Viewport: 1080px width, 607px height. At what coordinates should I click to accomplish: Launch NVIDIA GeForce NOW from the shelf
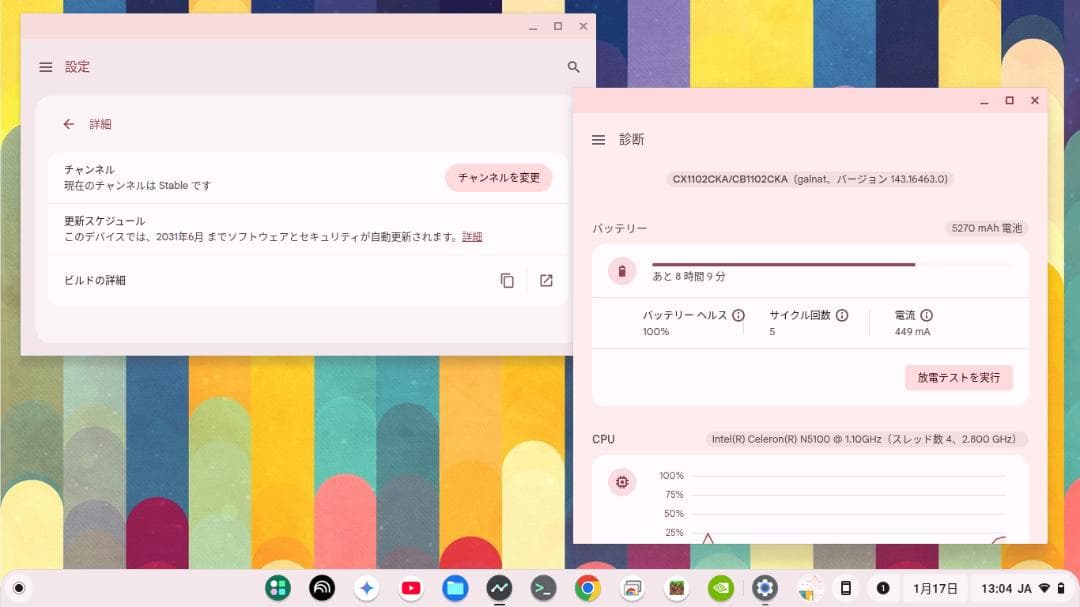pyautogui.click(x=720, y=588)
